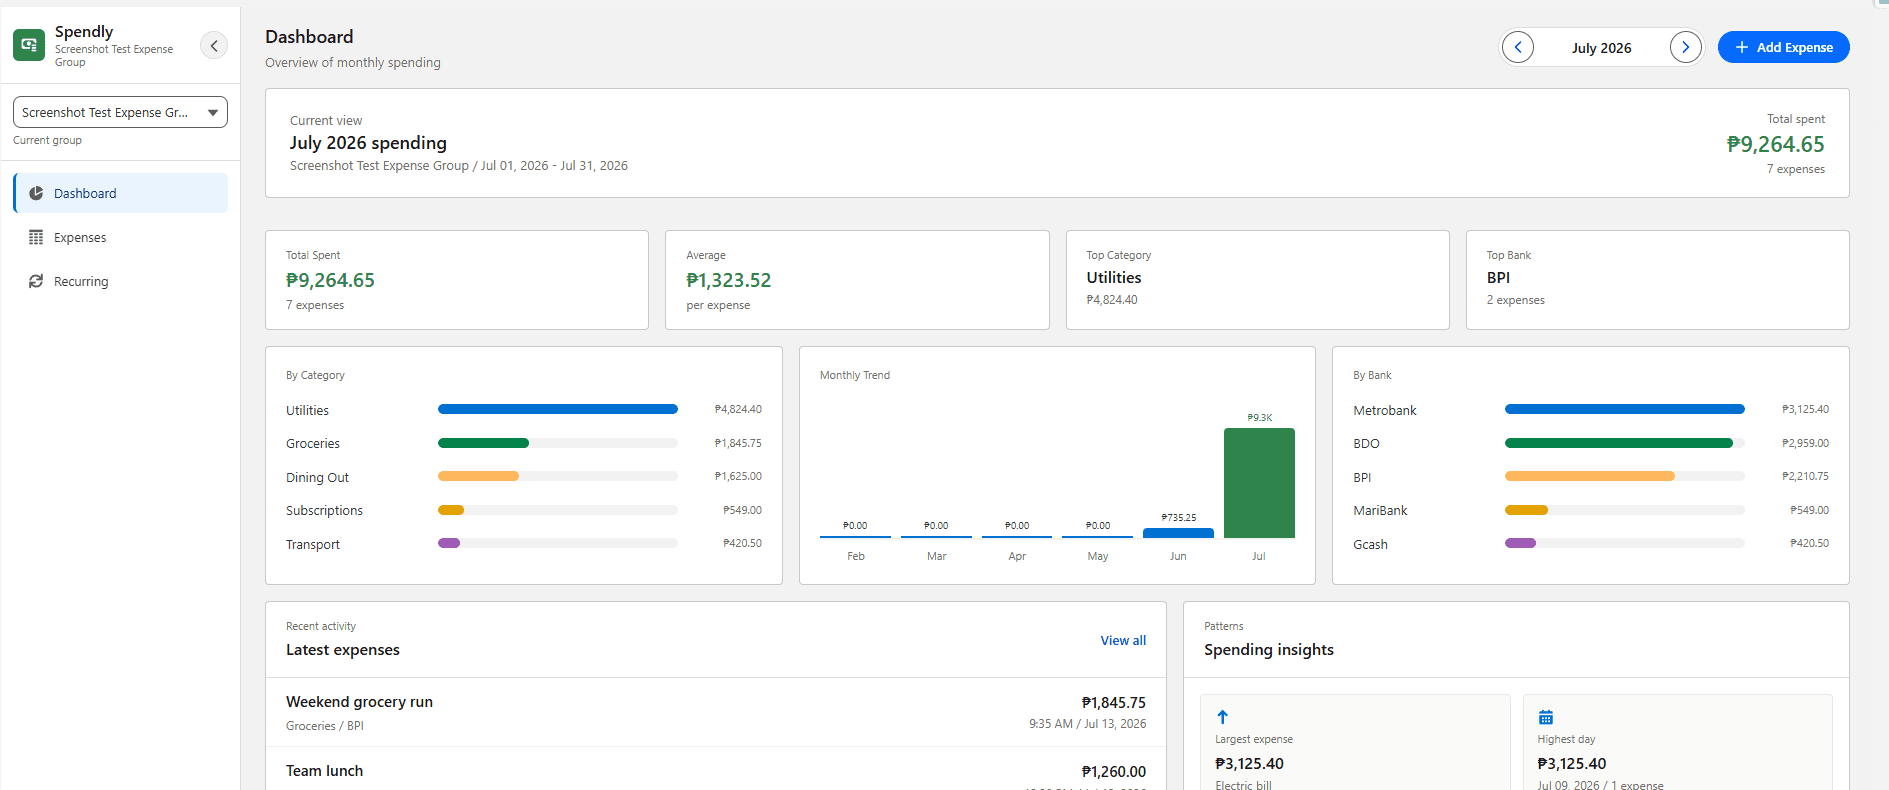Collapse the sidebar with the chevron button

coord(214,45)
